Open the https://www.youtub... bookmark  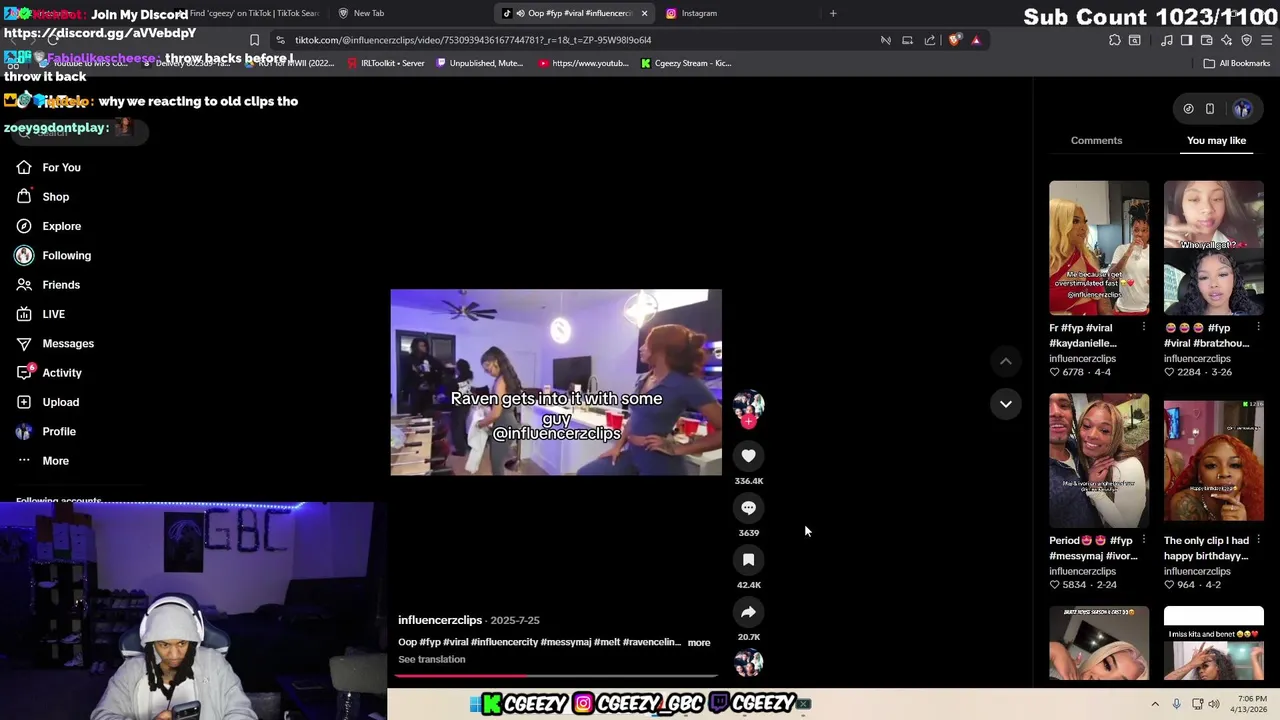click(583, 63)
